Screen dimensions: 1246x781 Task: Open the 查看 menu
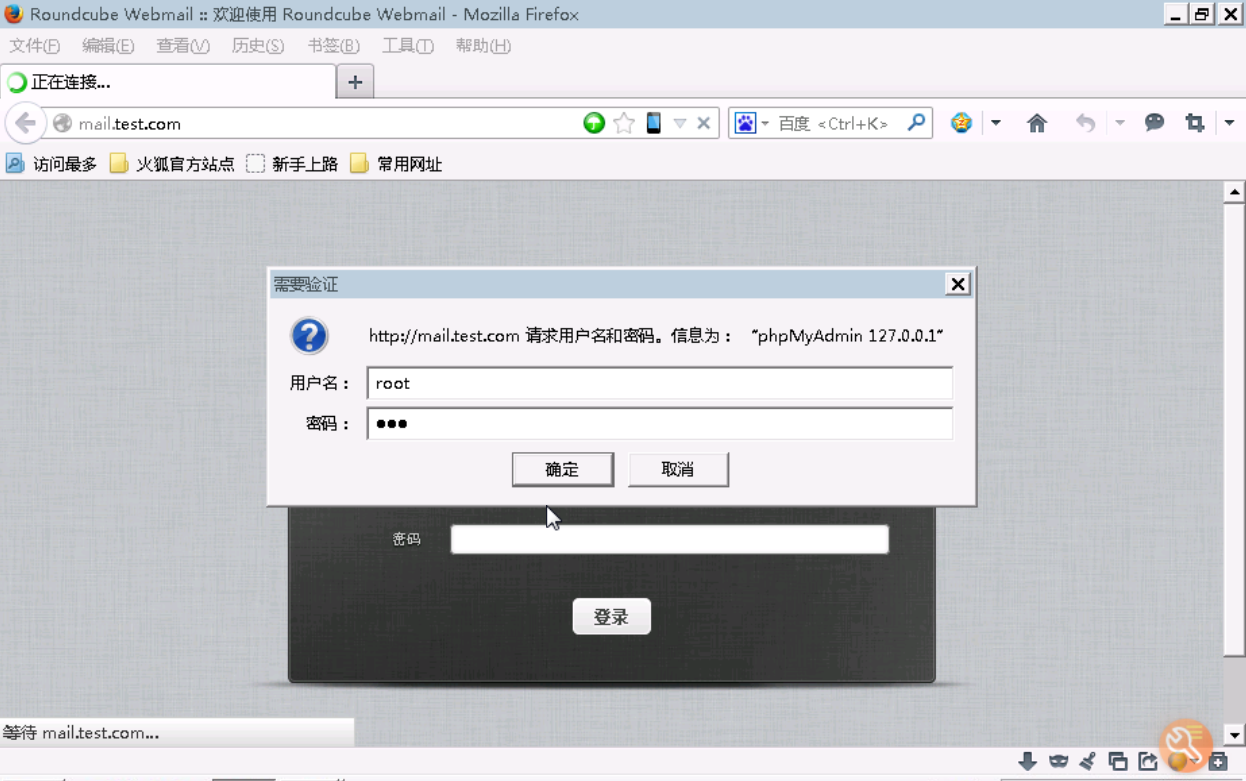point(183,46)
